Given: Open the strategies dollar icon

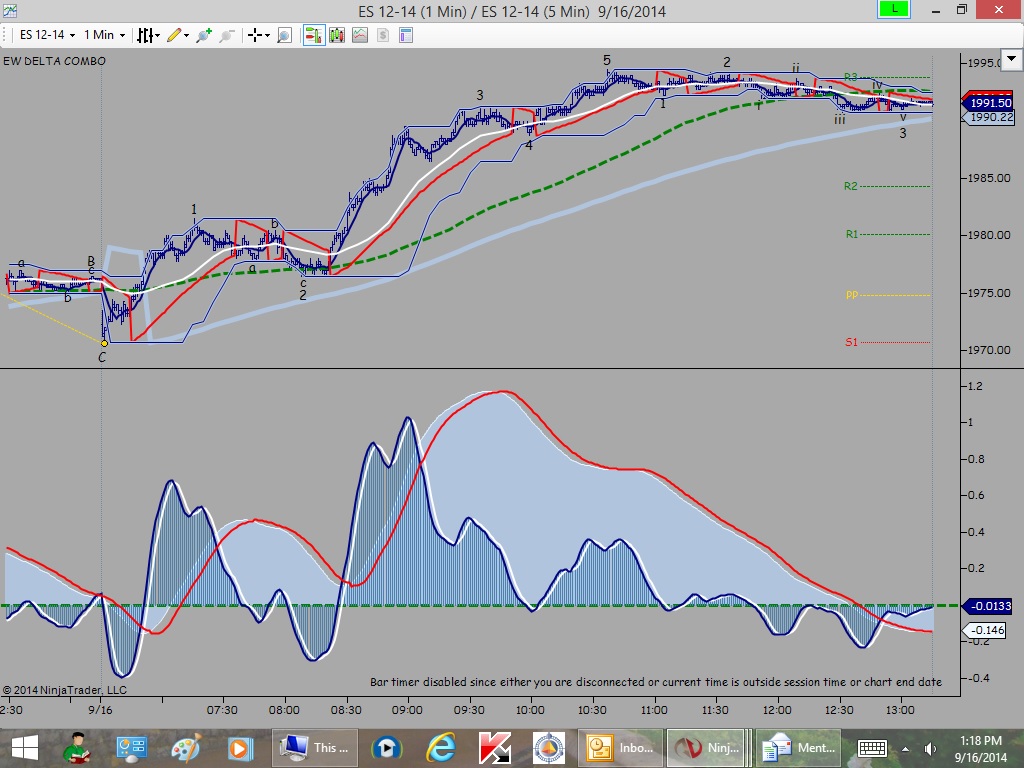Looking at the screenshot, I should [383, 35].
